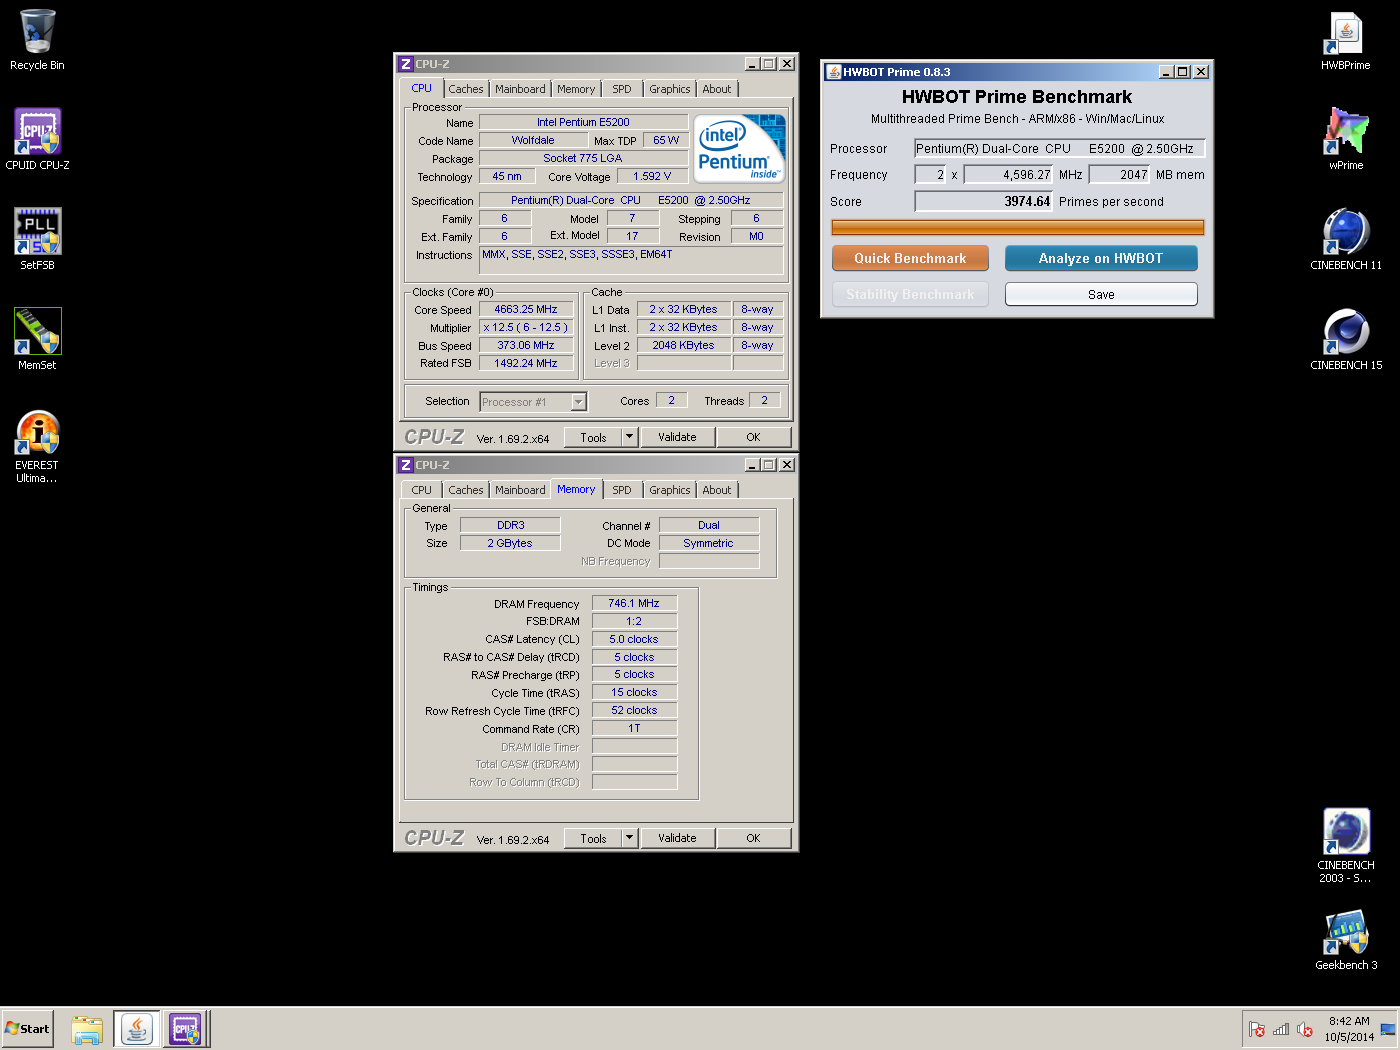Click Validate in bottom CPU-Z window
Image resolution: width=1400 pixels, height=1050 pixels.
point(677,838)
